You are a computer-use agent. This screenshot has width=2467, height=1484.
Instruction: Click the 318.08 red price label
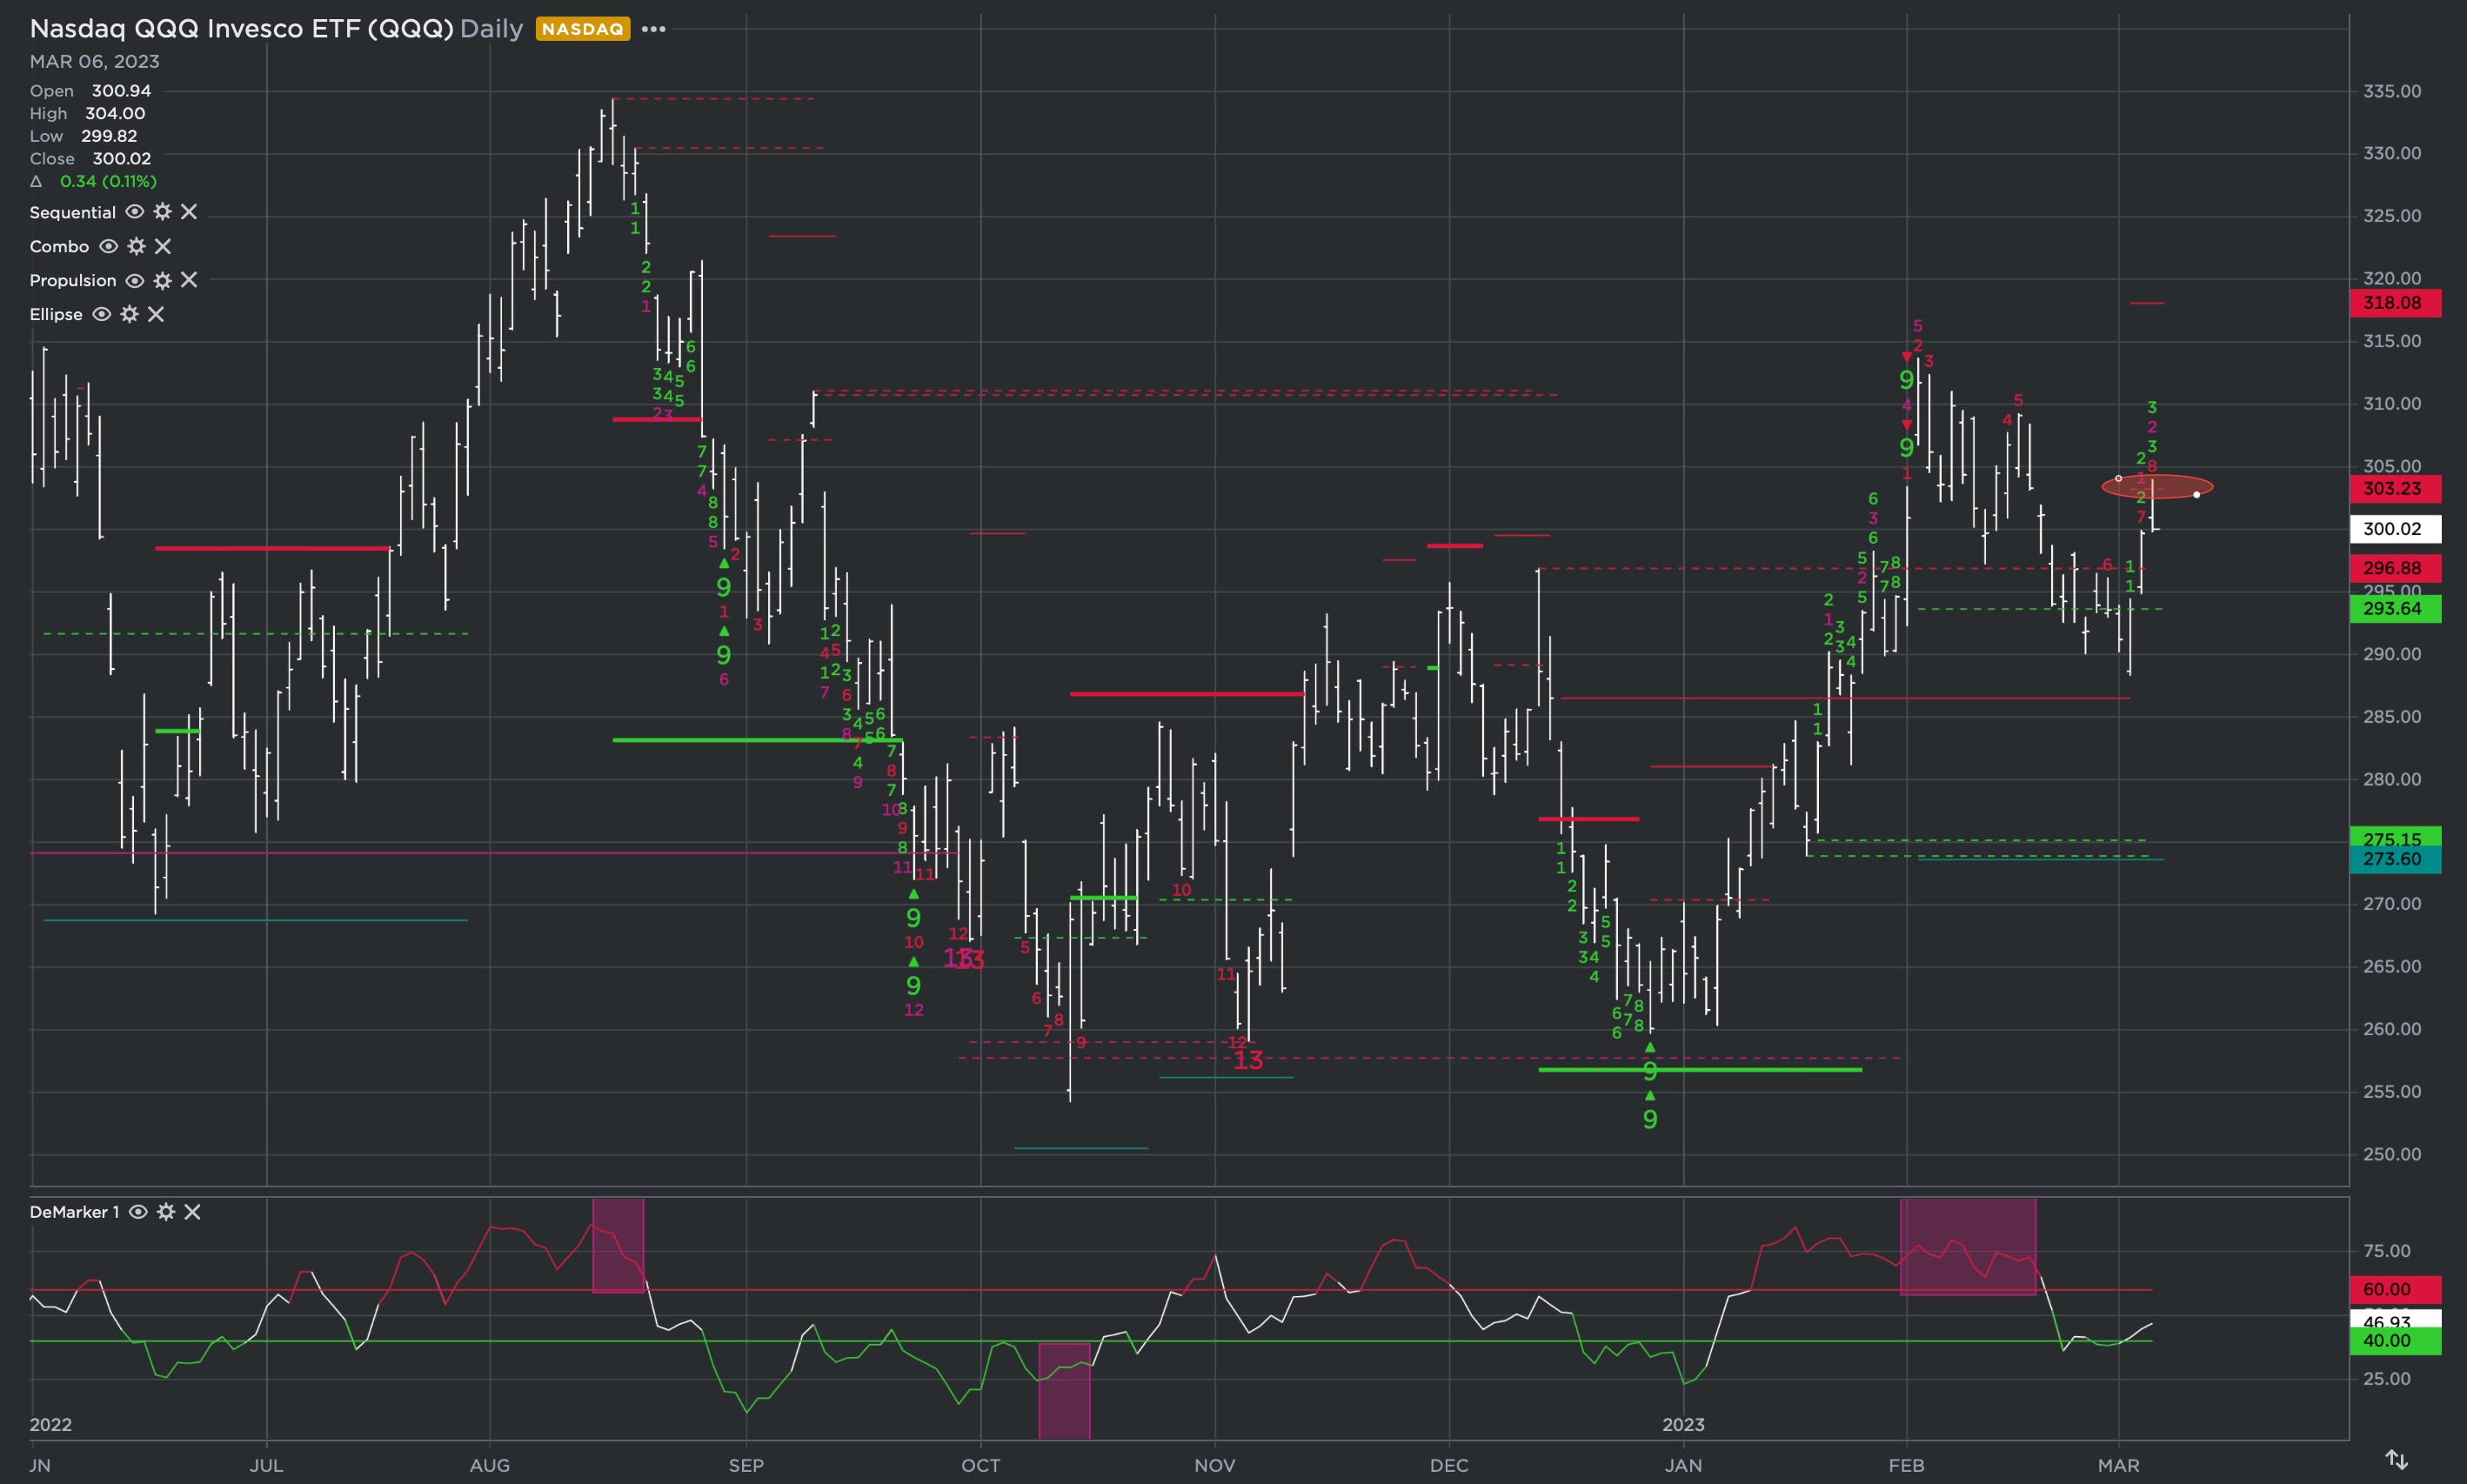point(2395,303)
